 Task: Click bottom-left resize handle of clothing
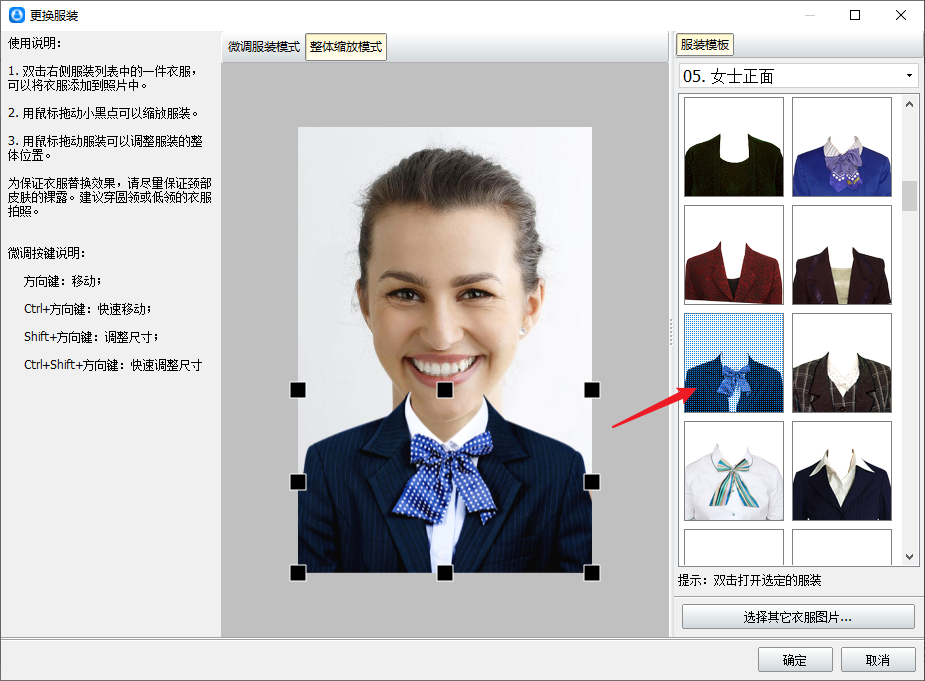pos(298,573)
